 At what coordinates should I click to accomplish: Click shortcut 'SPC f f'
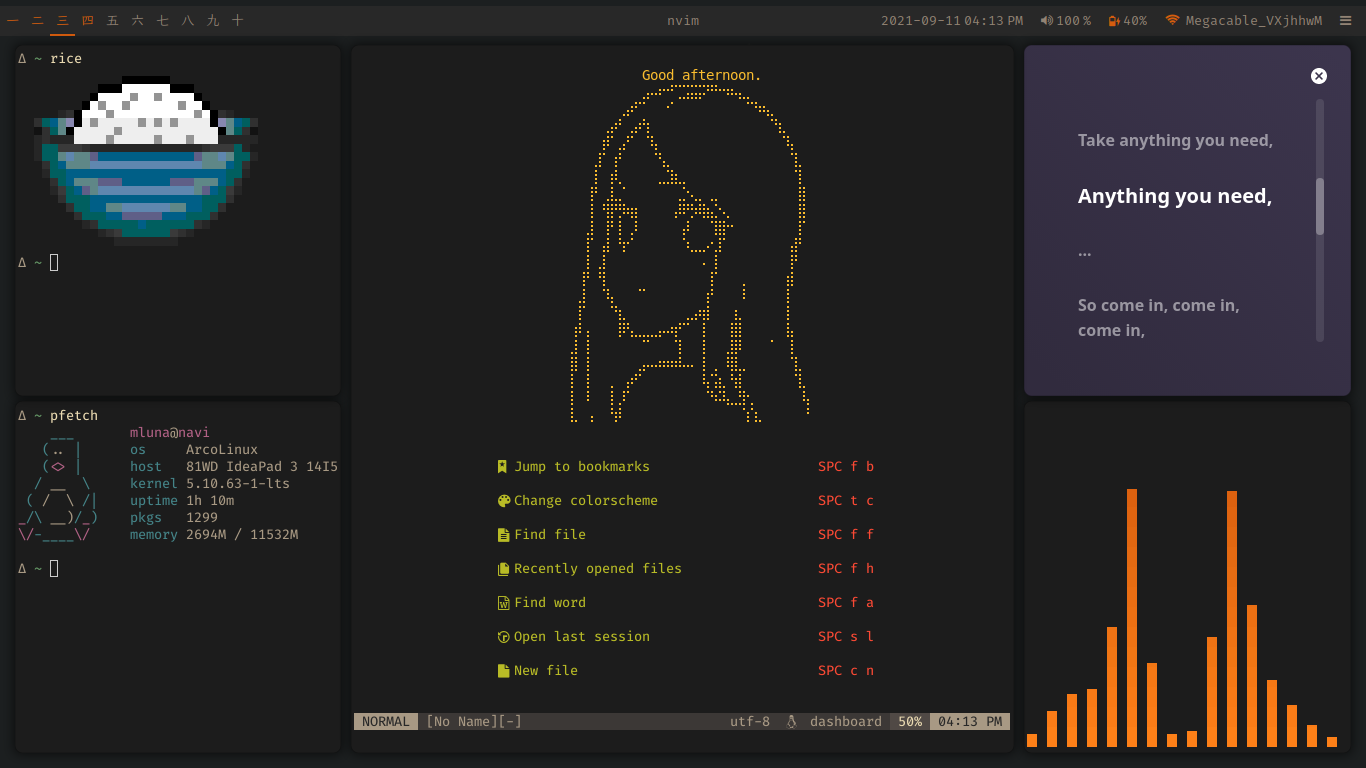click(x=846, y=535)
